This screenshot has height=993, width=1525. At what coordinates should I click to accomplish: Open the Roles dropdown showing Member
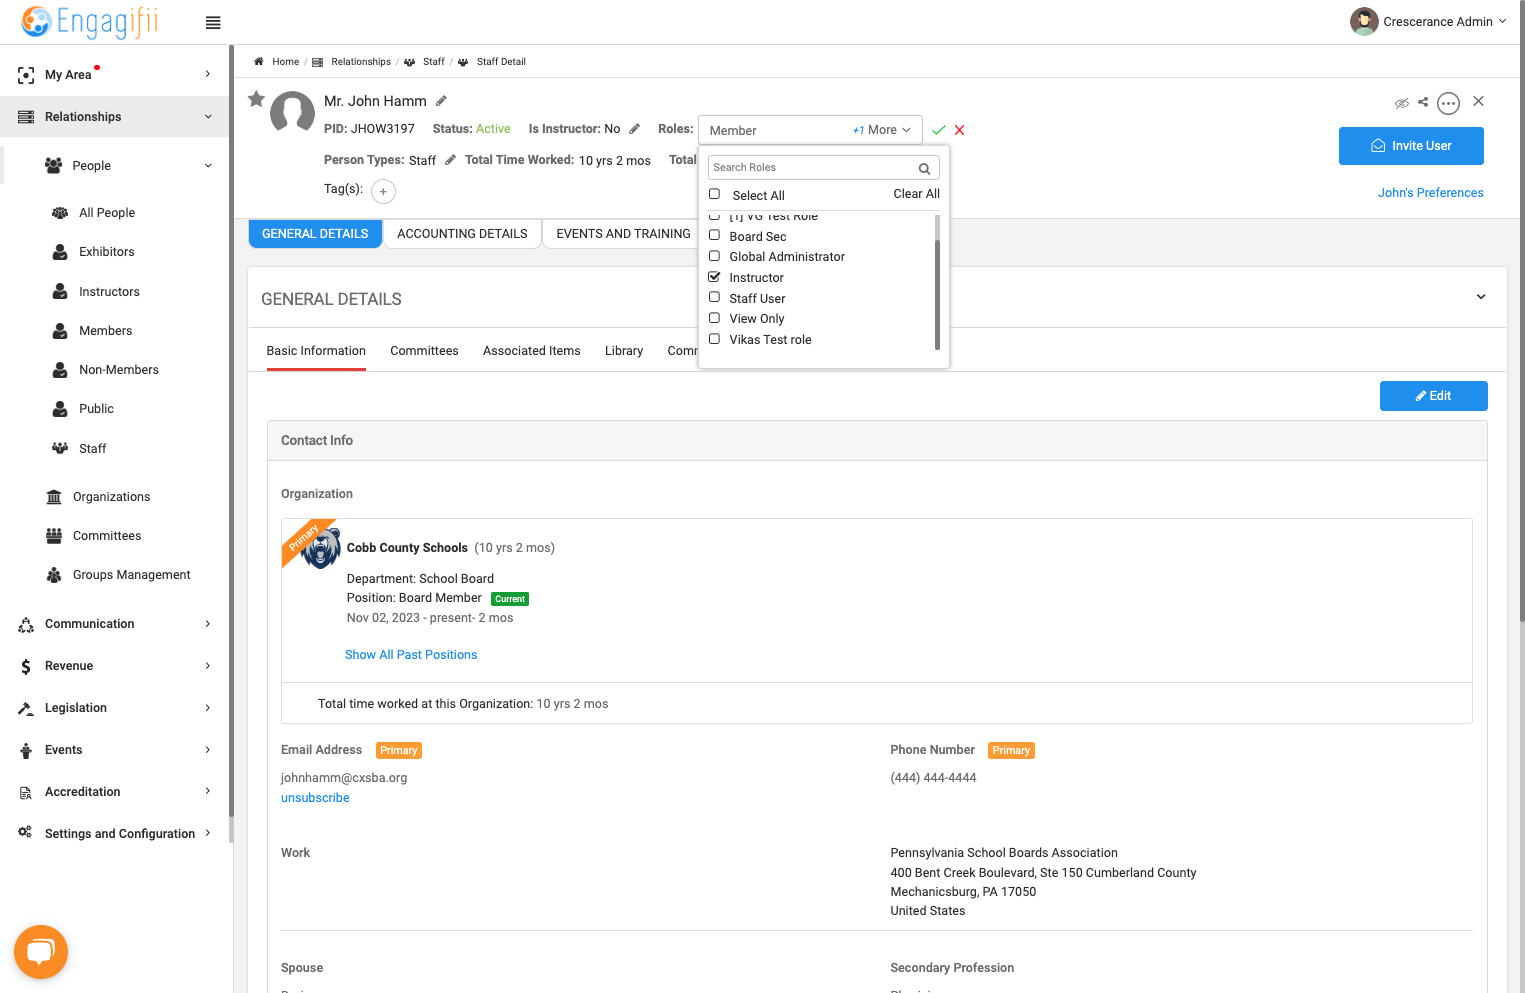(x=810, y=130)
